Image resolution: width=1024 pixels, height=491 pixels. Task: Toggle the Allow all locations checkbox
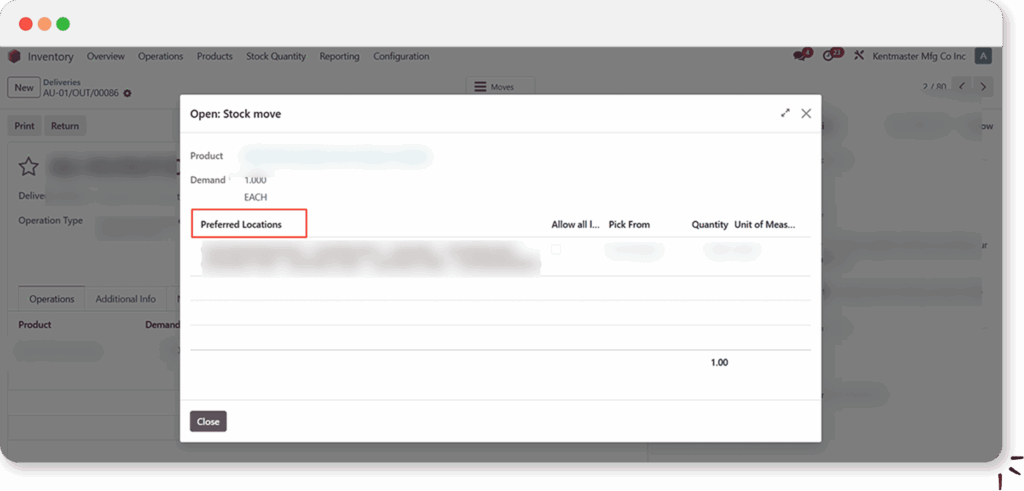[x=556, y=250]
